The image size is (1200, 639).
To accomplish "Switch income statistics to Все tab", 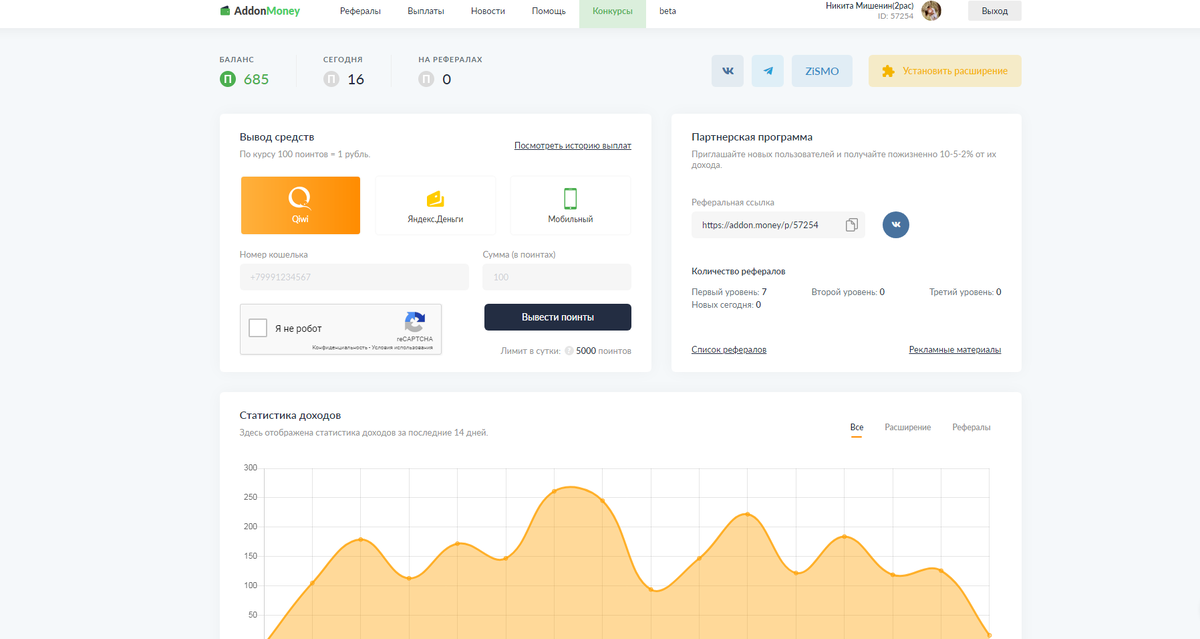I will click(x=857, y=428).
